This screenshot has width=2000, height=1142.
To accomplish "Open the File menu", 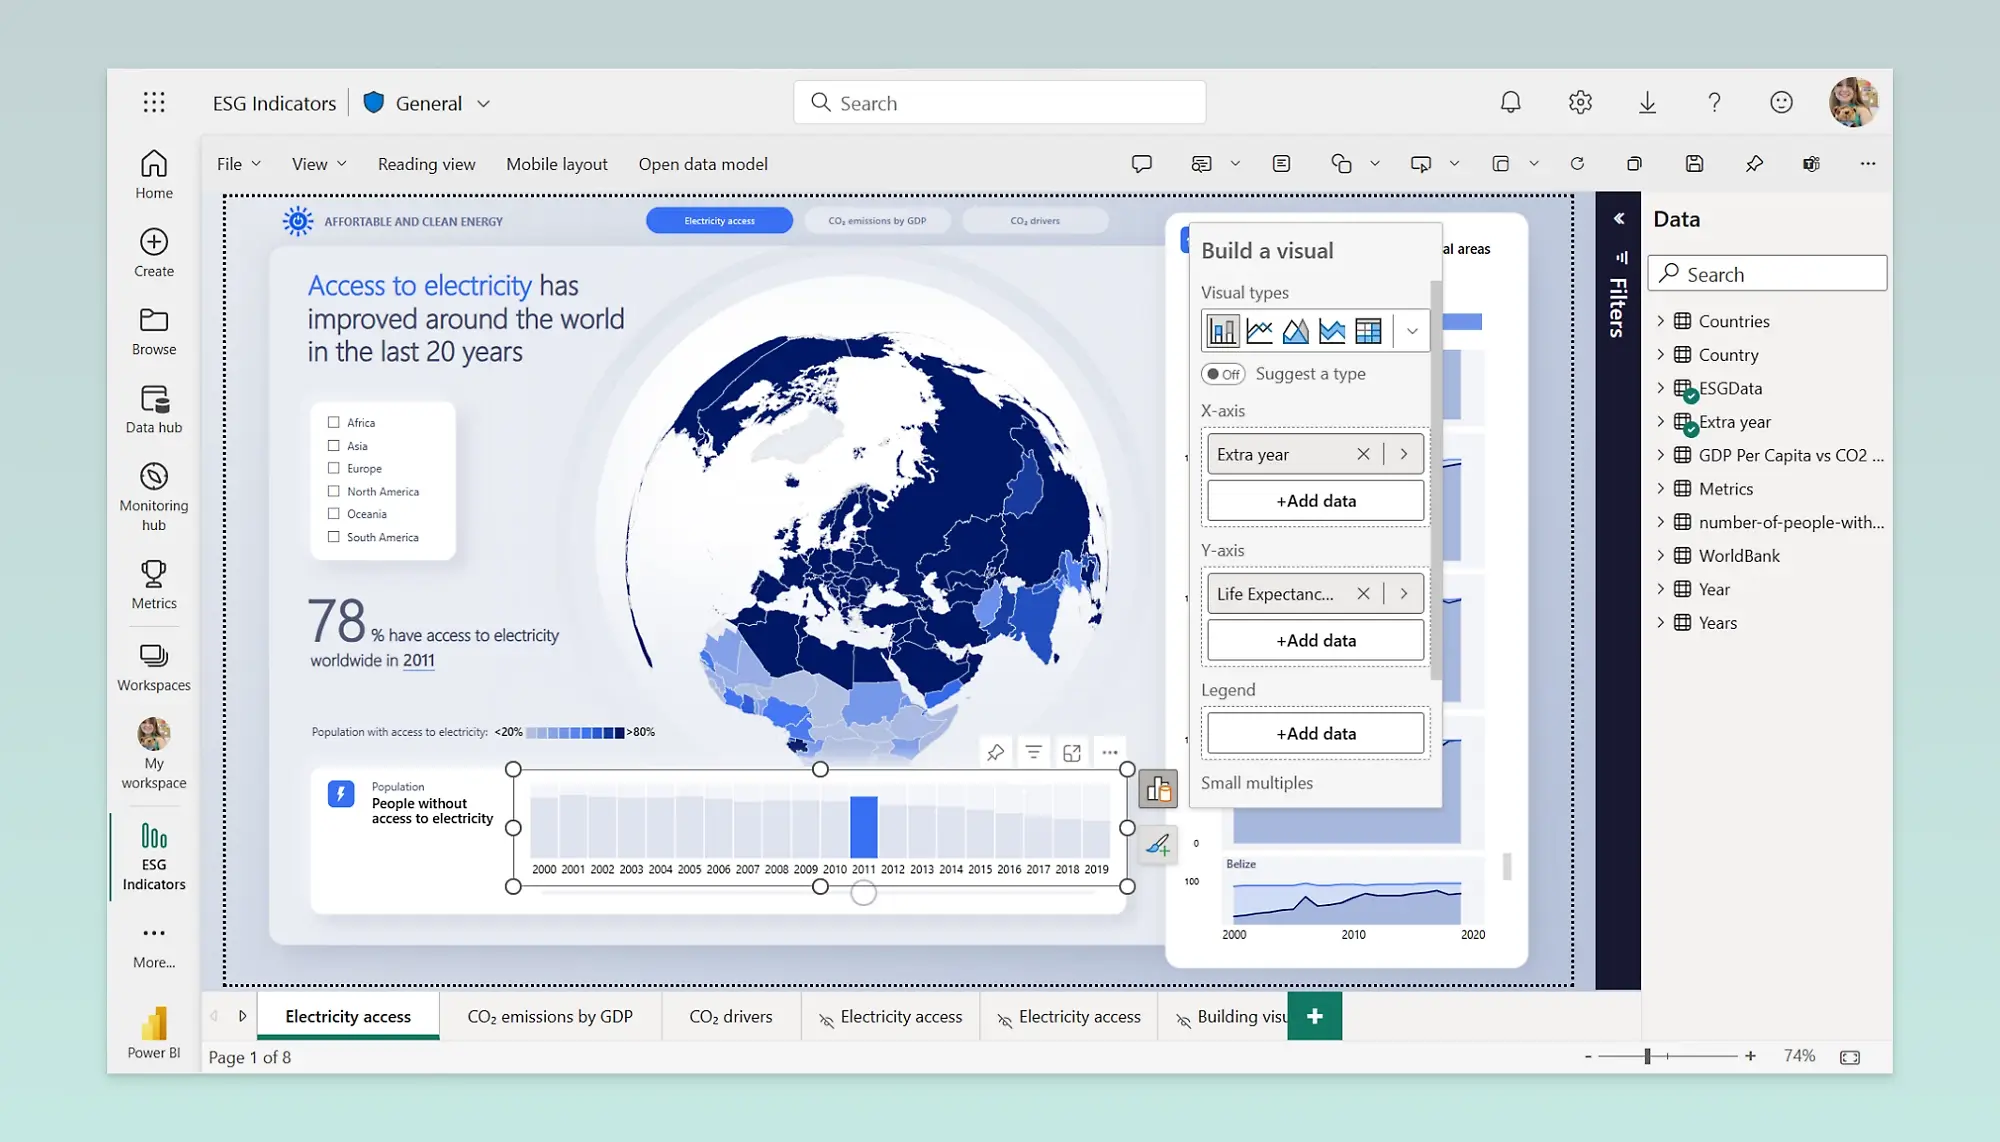I will [x=229, y=163].
